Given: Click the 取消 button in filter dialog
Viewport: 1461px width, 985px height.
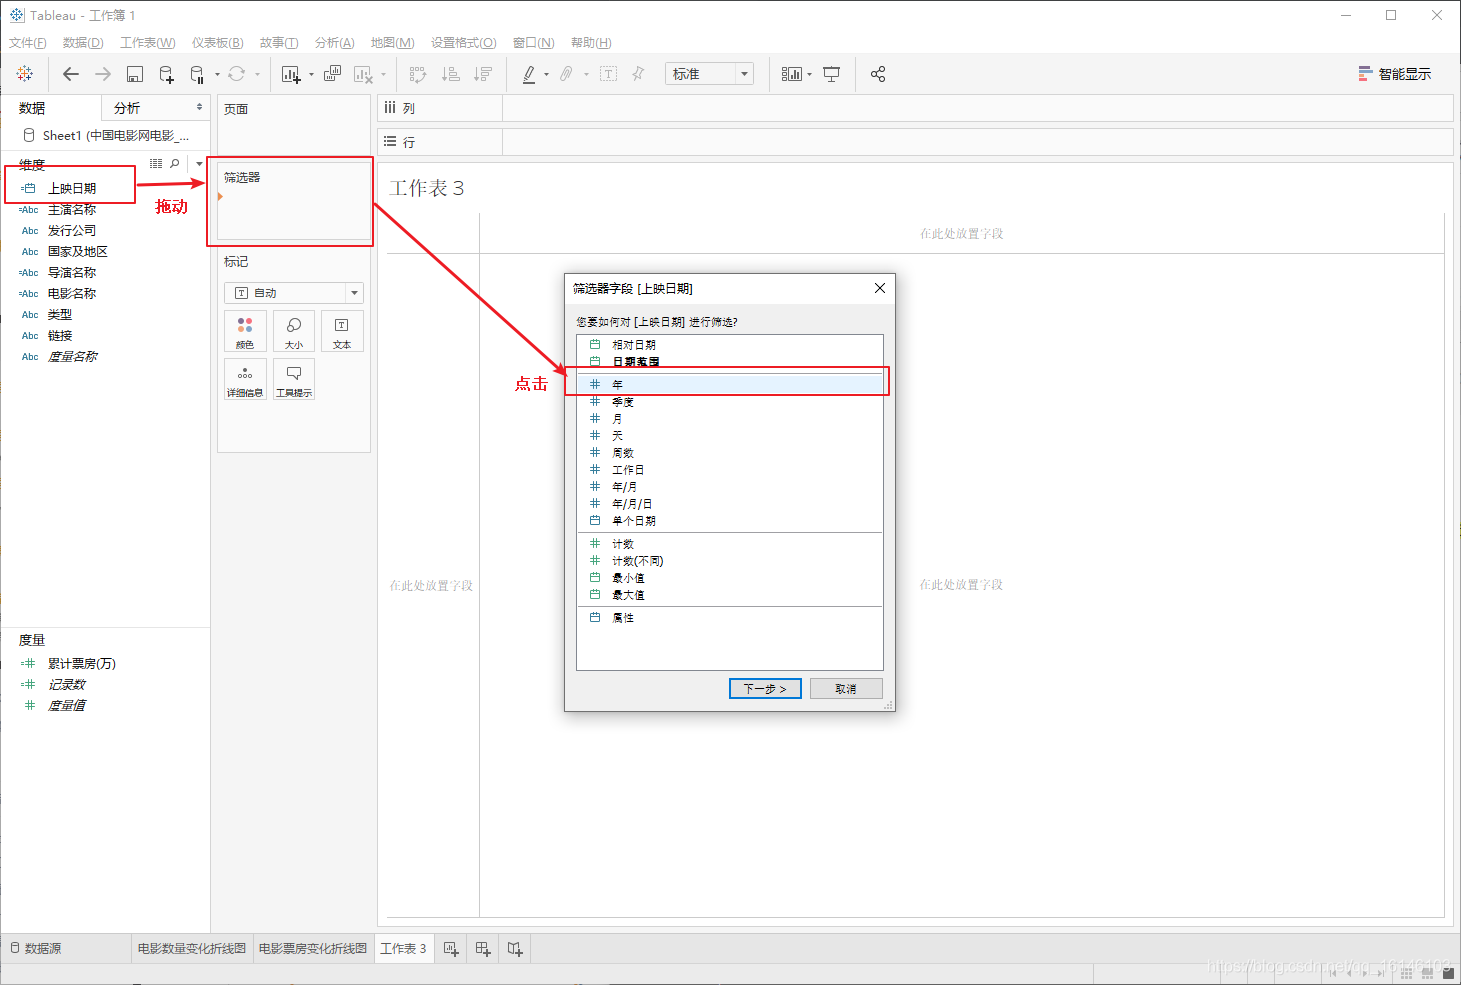Looking at the screenshot, I should 846,688.
